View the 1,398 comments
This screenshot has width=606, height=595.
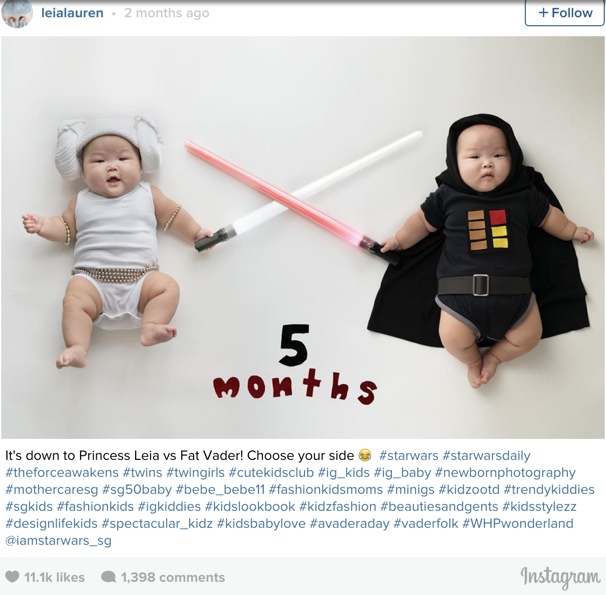pos(173,577)
